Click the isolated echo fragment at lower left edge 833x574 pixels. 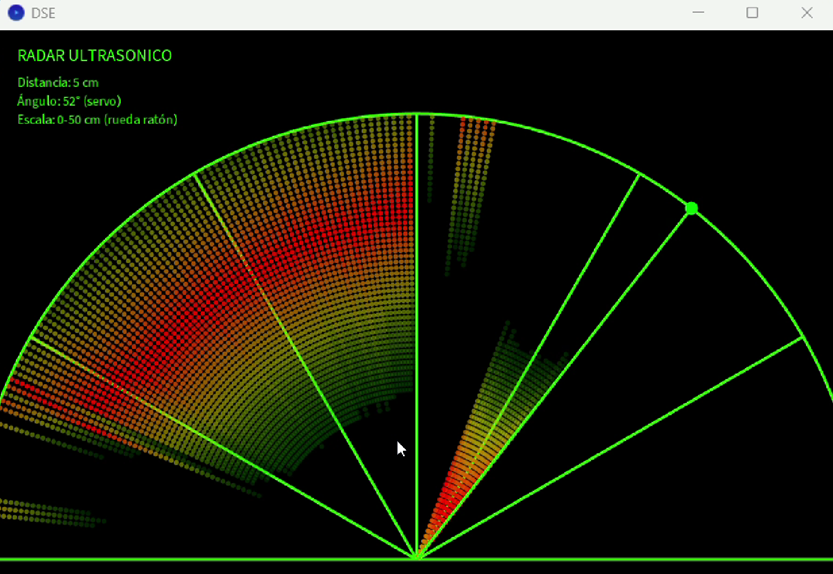pyautogui.click(x=50, y=512)
